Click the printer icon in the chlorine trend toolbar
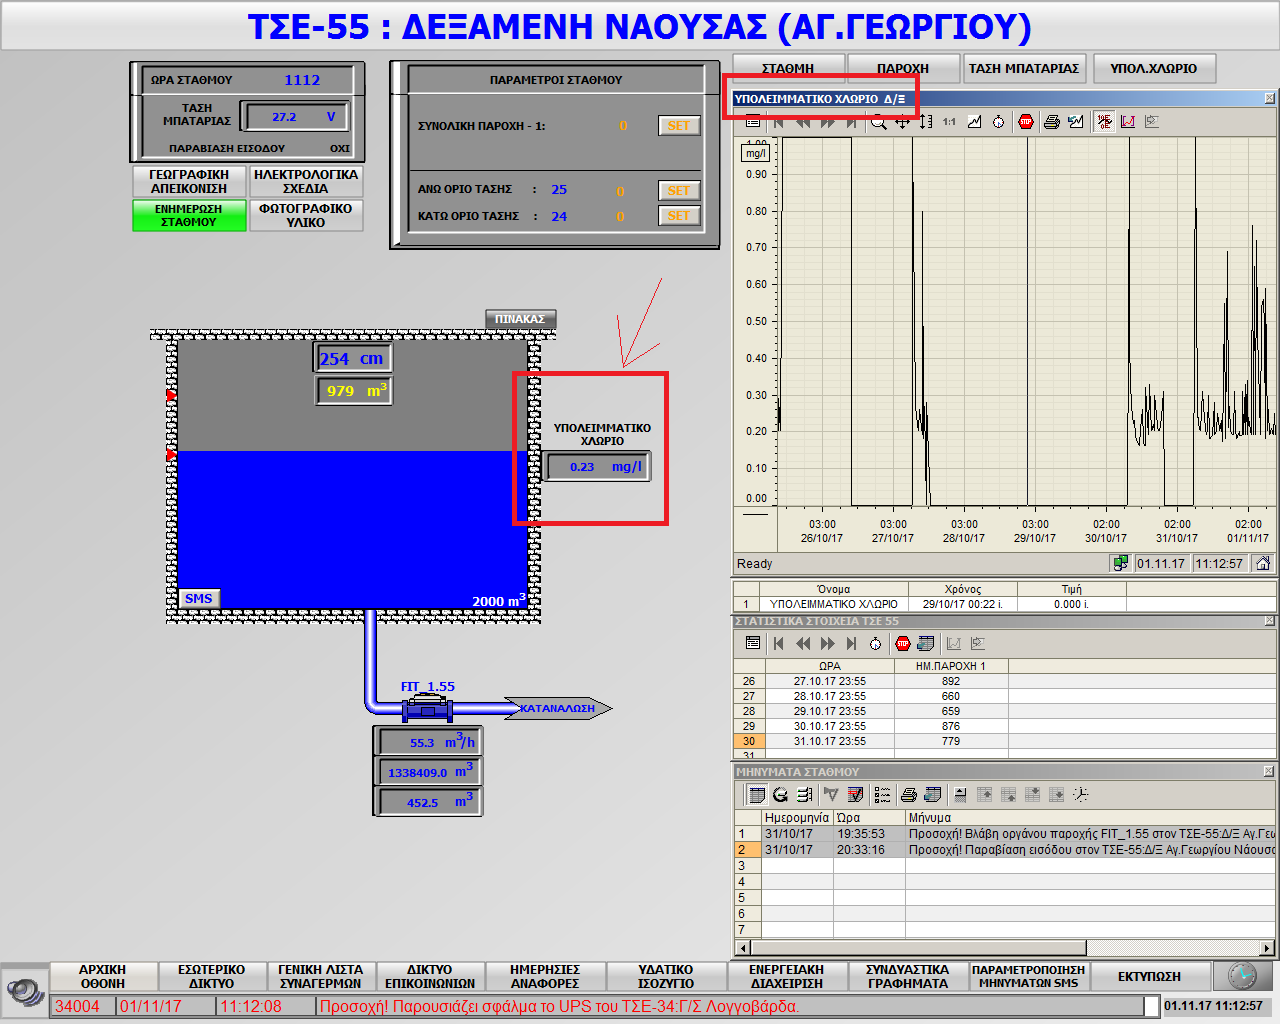1280x1024 pixels. pyautogui.click(x=1051, y=122)
